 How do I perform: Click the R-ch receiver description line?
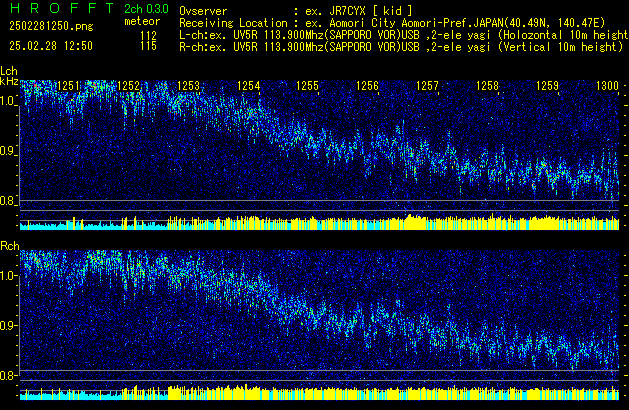click(x=401, y=47)
